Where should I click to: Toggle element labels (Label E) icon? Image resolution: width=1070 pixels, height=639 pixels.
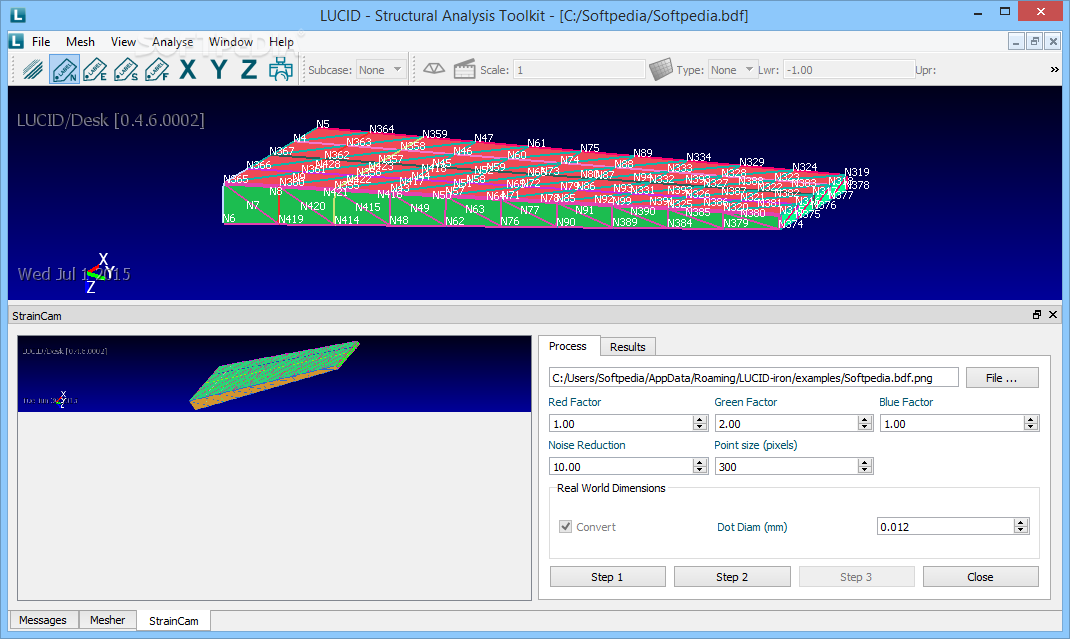[x=95, y=70]
